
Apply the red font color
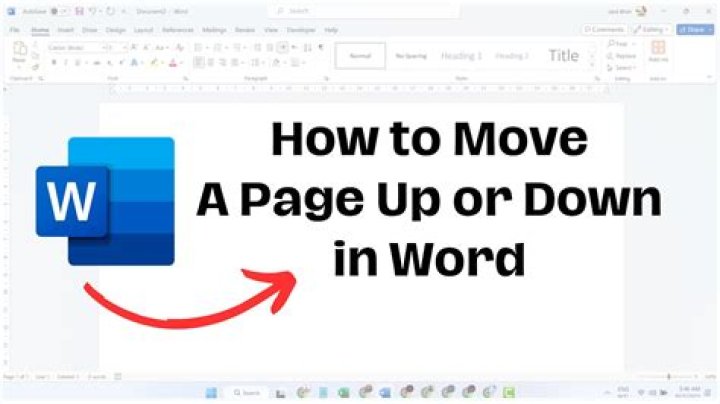174,62
